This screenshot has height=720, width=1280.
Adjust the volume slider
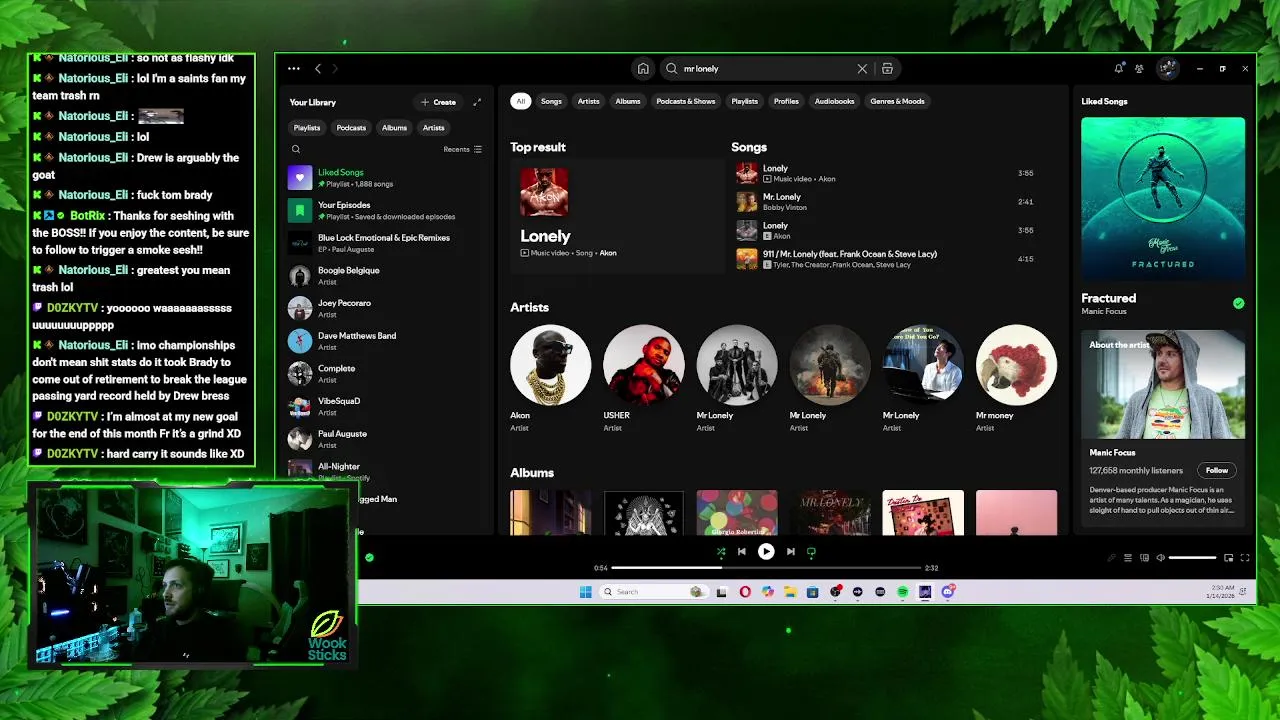coord(1192,558)
